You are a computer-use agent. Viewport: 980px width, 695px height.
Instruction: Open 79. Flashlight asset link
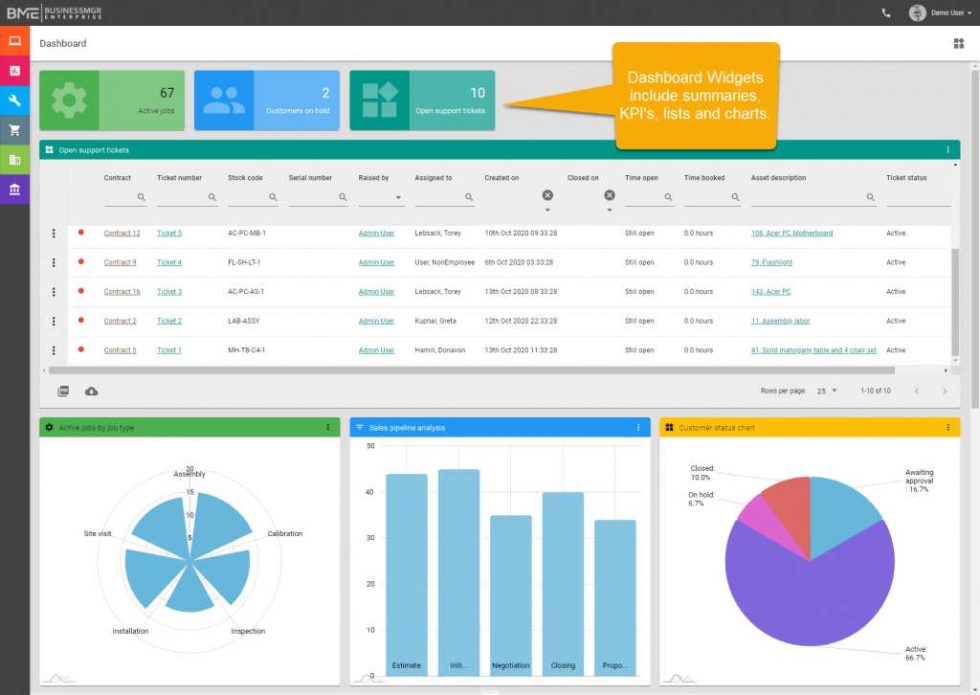point(772,262)
